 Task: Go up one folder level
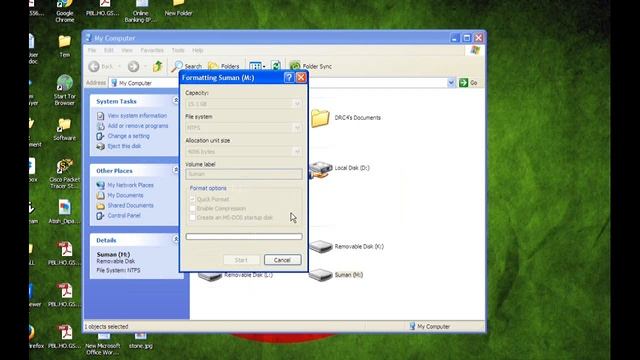[x=158, y=66]
